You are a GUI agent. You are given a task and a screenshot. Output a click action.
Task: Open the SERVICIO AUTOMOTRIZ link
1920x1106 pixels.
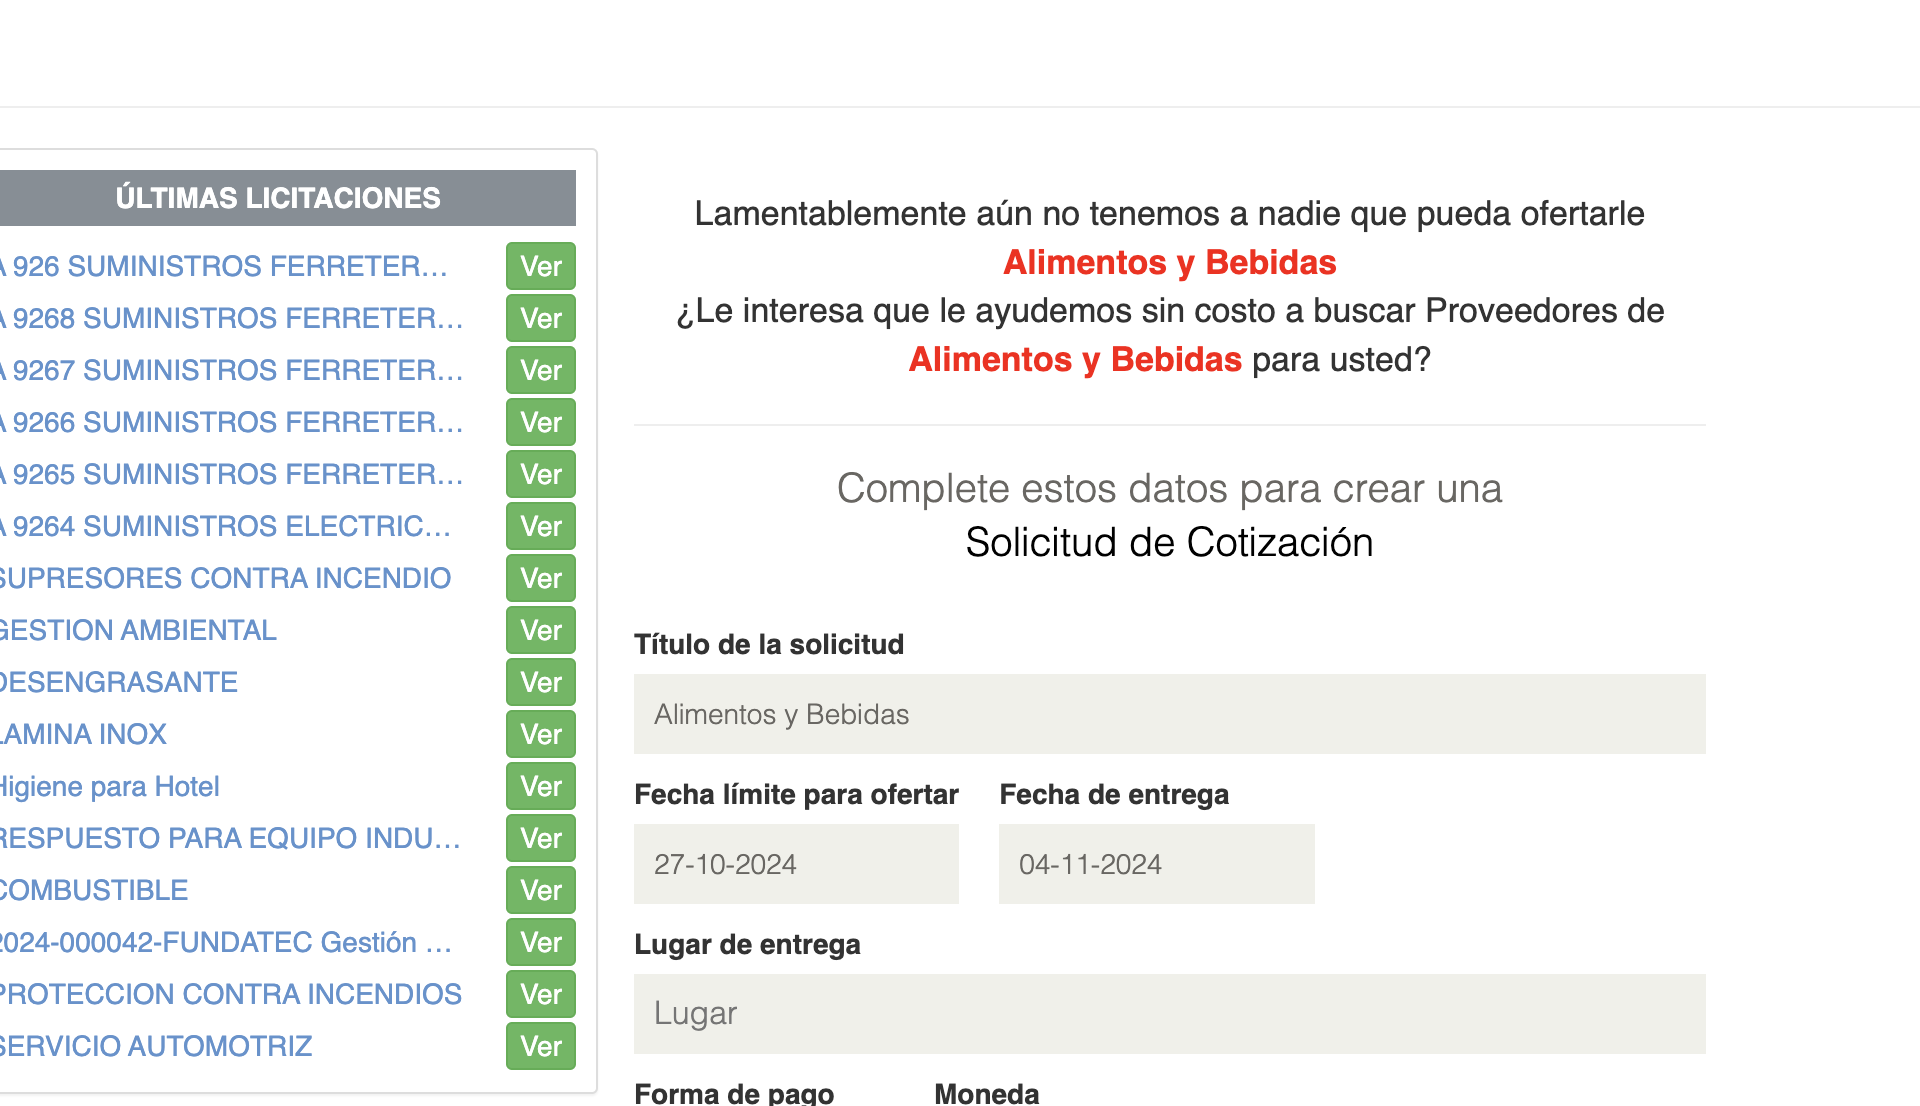click(x=156, y=1047)
